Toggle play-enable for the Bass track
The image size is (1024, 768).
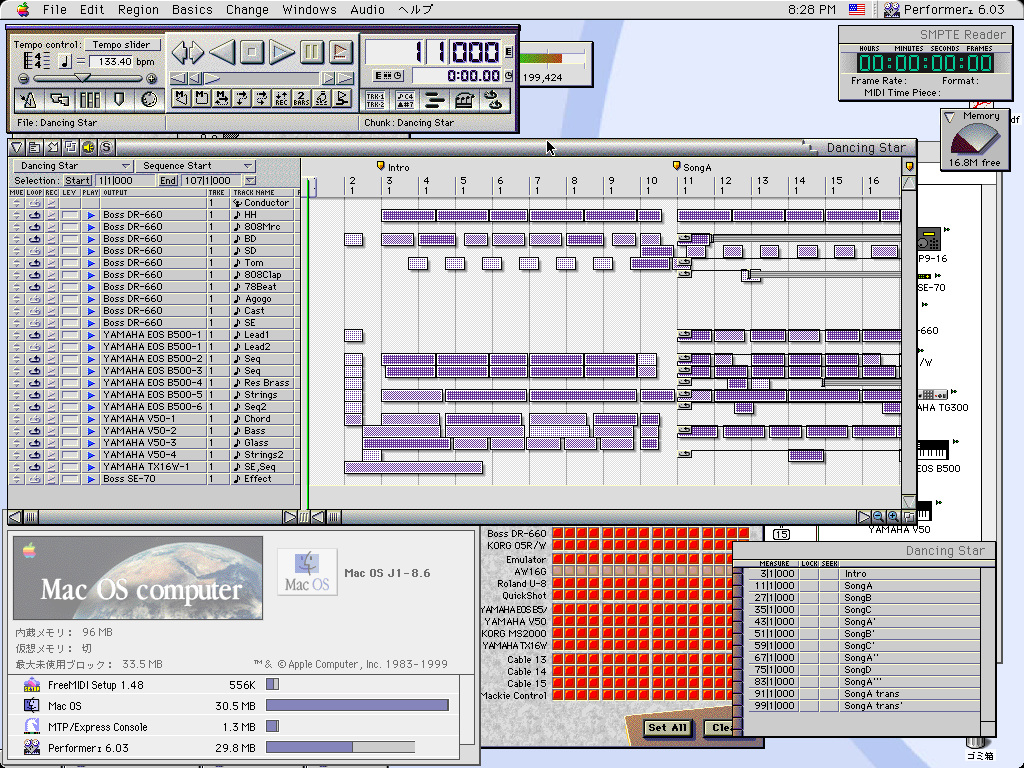91,431
